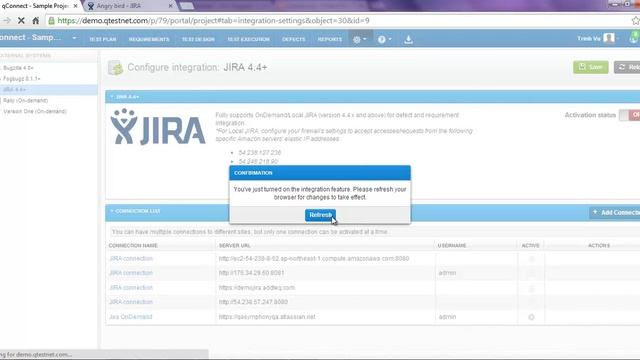This screenshot has width=640, height=360.
Task: Close the qConnect Sample Project browser tab
Action: (x=75, y=6)
